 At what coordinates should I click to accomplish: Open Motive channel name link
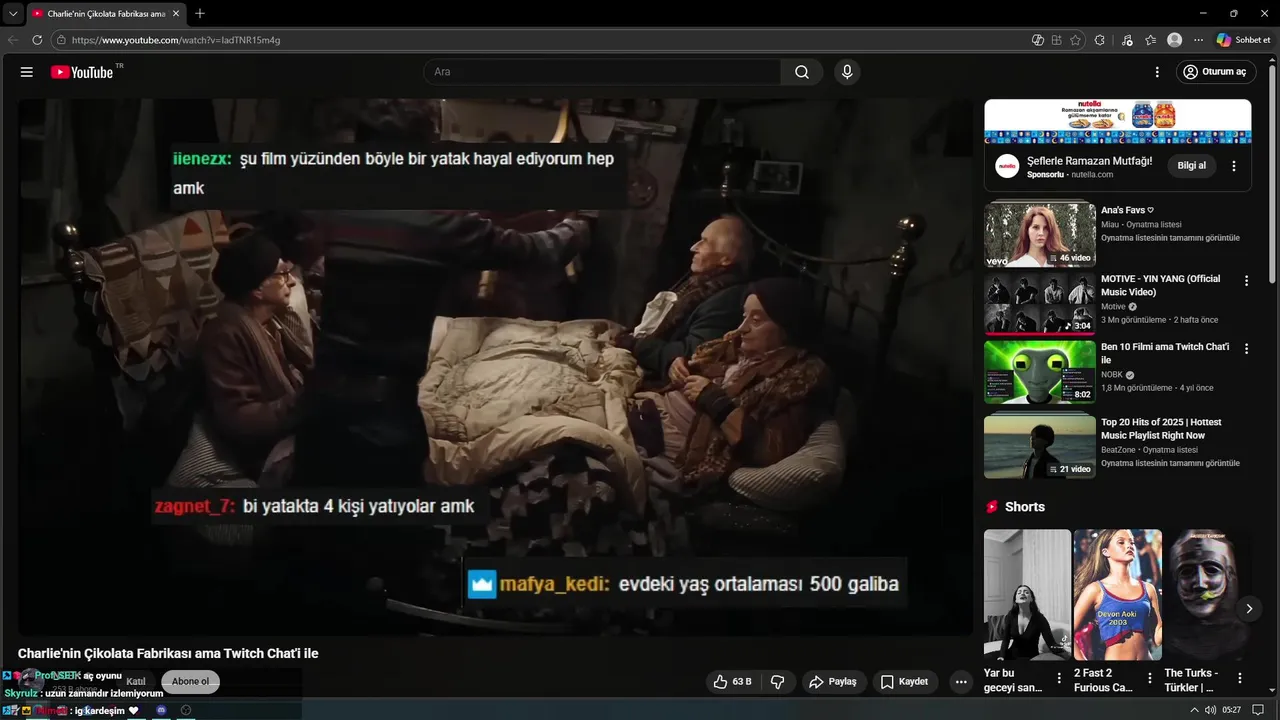pyautogui.click(x=1113, y=307)
